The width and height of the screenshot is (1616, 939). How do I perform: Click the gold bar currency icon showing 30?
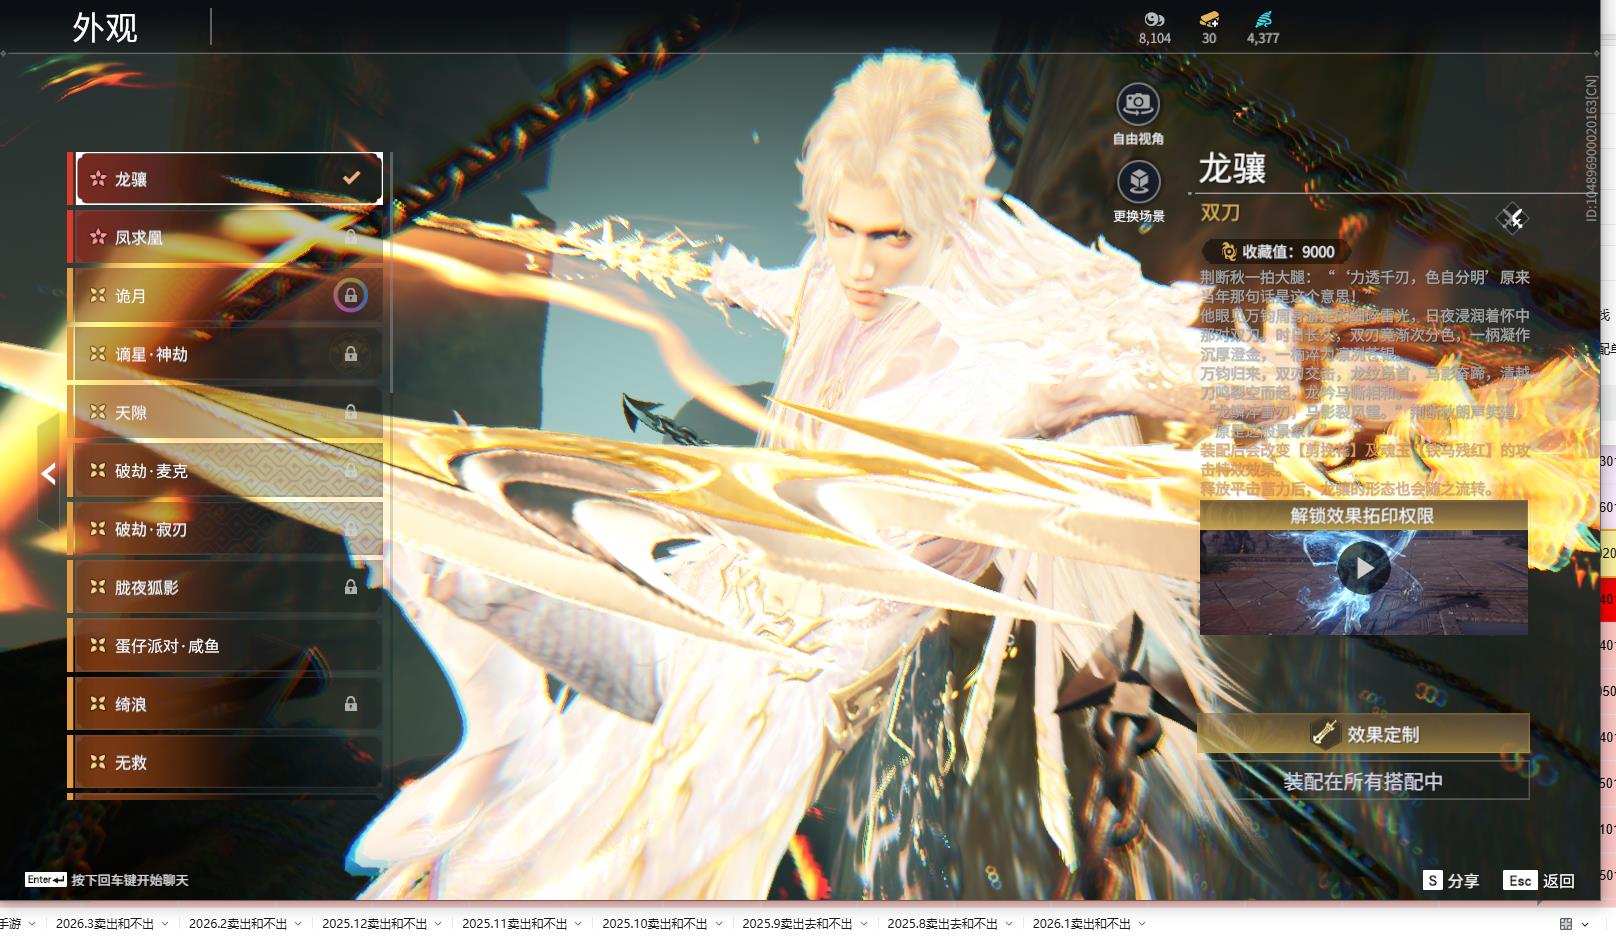tap(1209, 19)
